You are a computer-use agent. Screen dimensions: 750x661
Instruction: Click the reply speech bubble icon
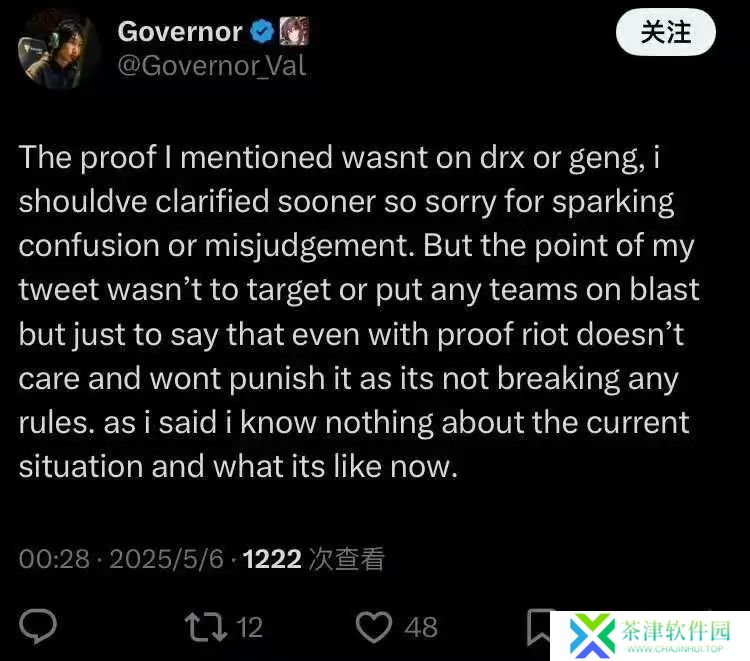tap(38, 626)
